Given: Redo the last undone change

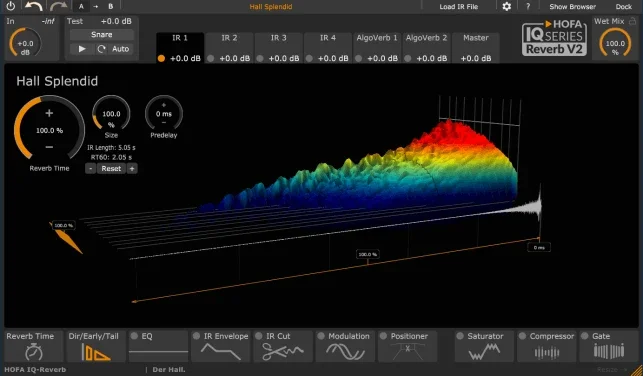Looking at the screenshot, I should coord(58,6).
